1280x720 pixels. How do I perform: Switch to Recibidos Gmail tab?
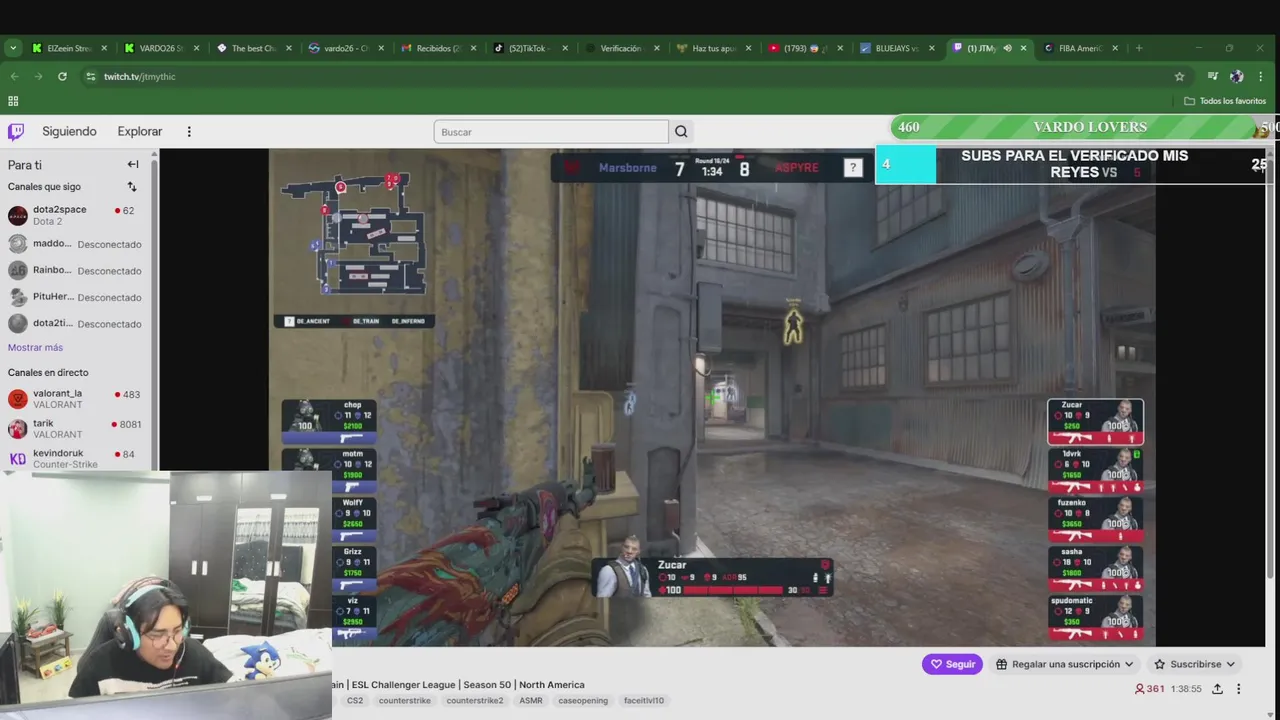click(x=438, y=48)
